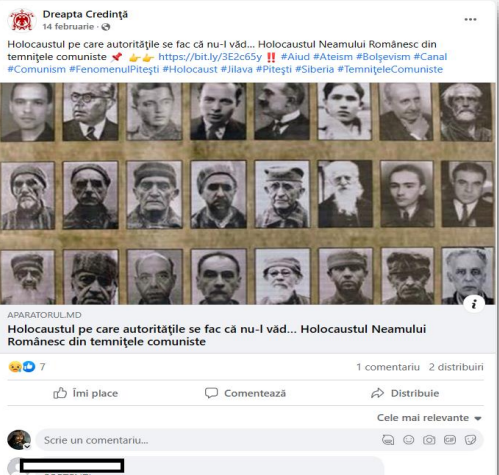Screen dimensions: 499x475
Task: View the 1 comentariu link
Action: click(x=388, y=367)
